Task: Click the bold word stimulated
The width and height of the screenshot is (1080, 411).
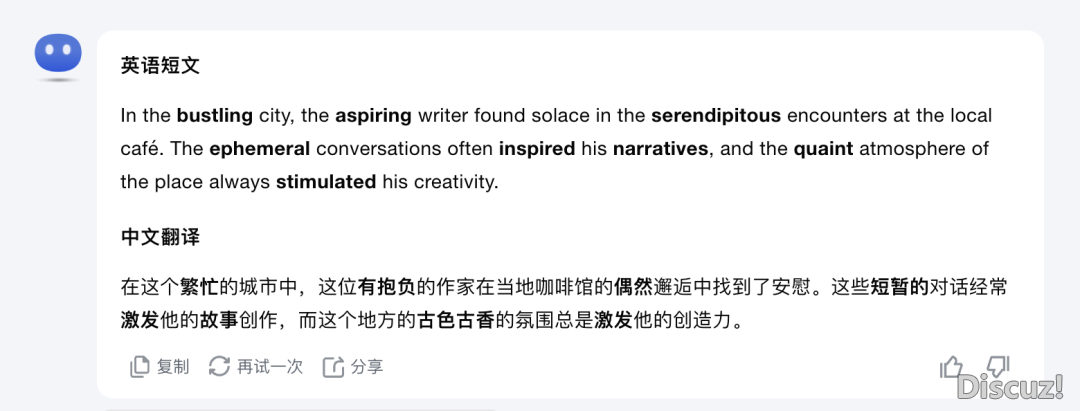Action: point(326,183)
